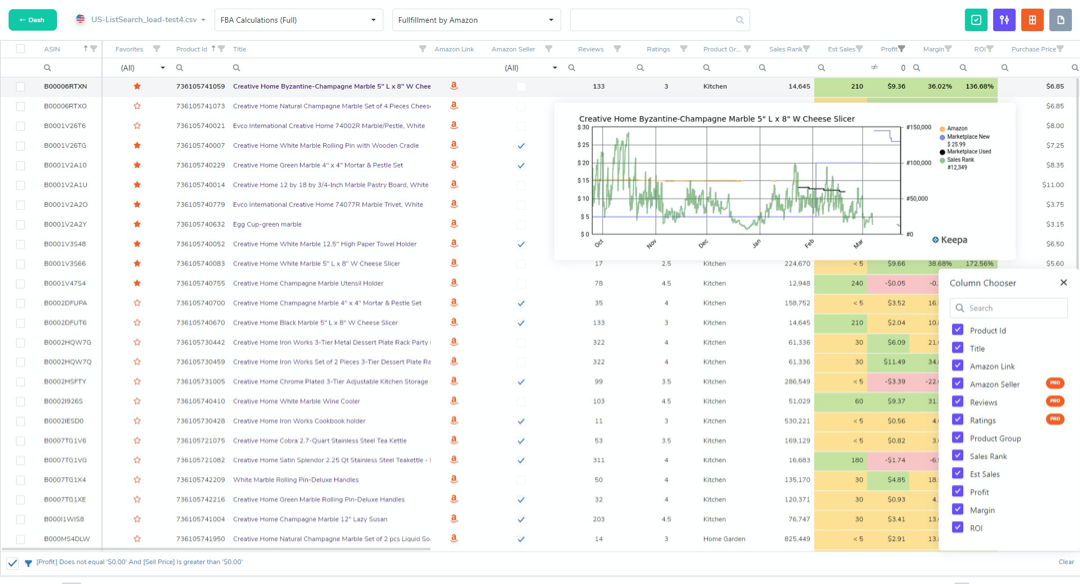Toggle favorite star for B0001V26T6 row

pos(137,126)
